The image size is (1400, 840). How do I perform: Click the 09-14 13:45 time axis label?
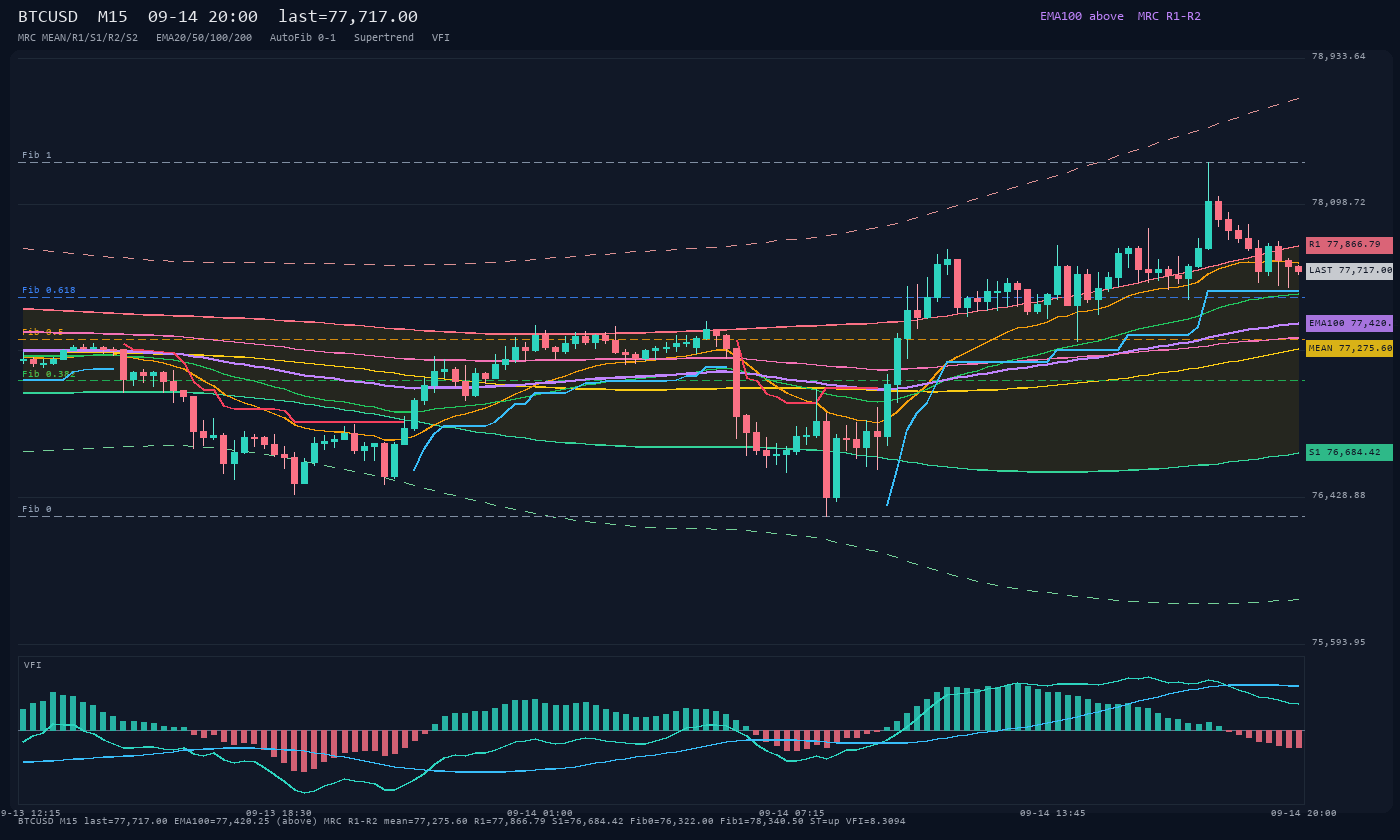tap(1052, 813)
